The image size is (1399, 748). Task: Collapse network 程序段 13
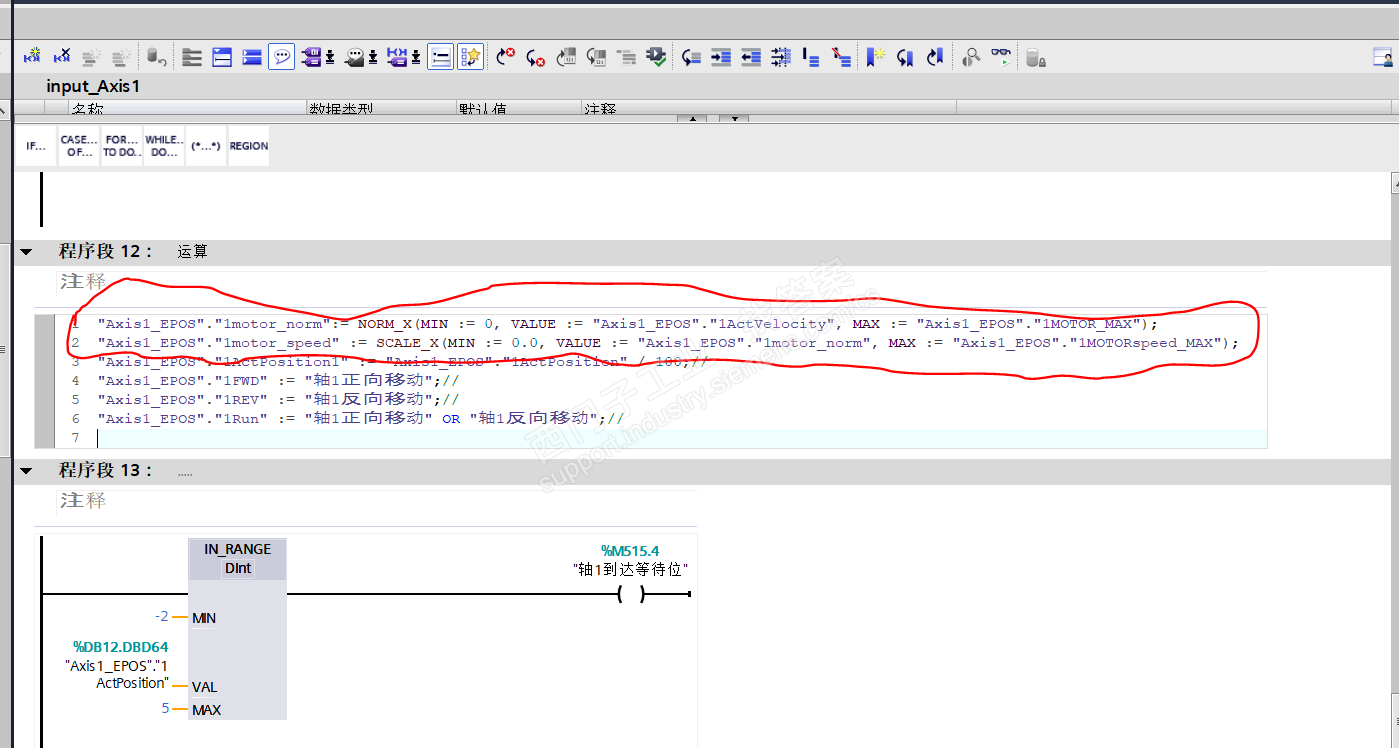coord(26,471)
